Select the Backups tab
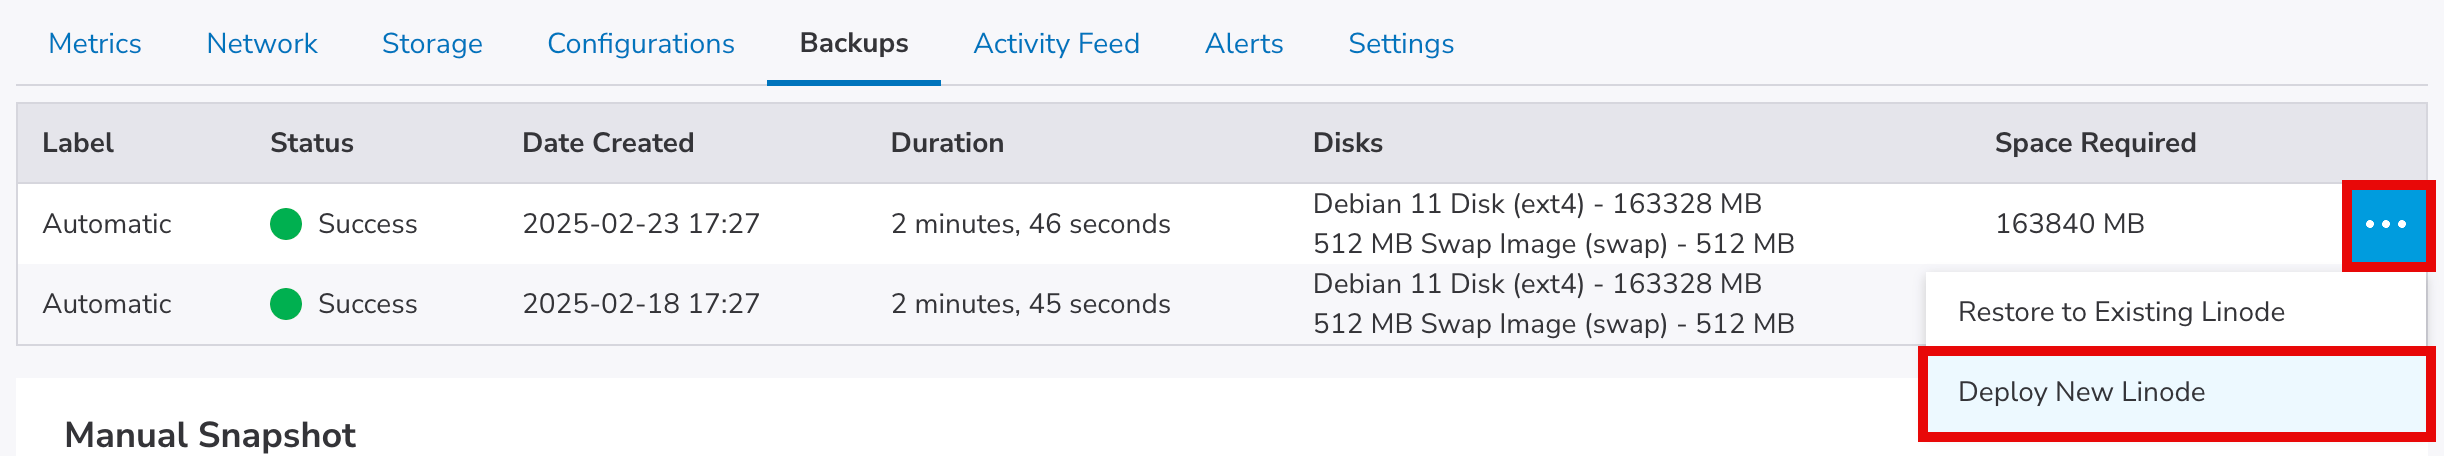The height and width of the screenshot is (456, 2444). [x=854, y=44]
